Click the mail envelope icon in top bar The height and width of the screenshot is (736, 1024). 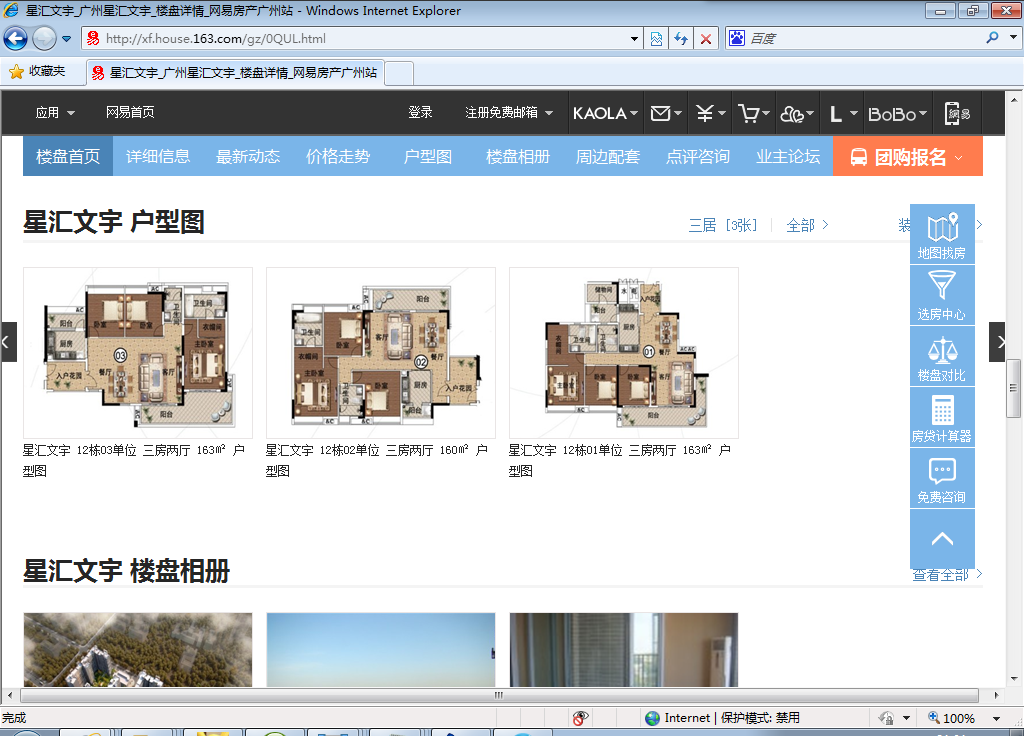(x=660, y=114)
